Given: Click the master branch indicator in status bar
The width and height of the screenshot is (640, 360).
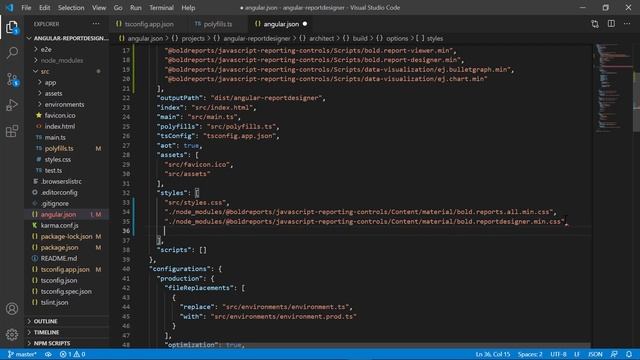Looking at the screenshot, I should tap(22, 354).
